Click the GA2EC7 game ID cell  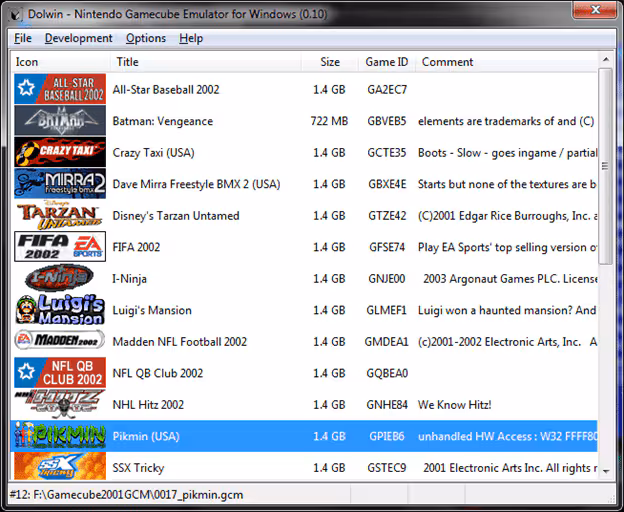(387, 90)
